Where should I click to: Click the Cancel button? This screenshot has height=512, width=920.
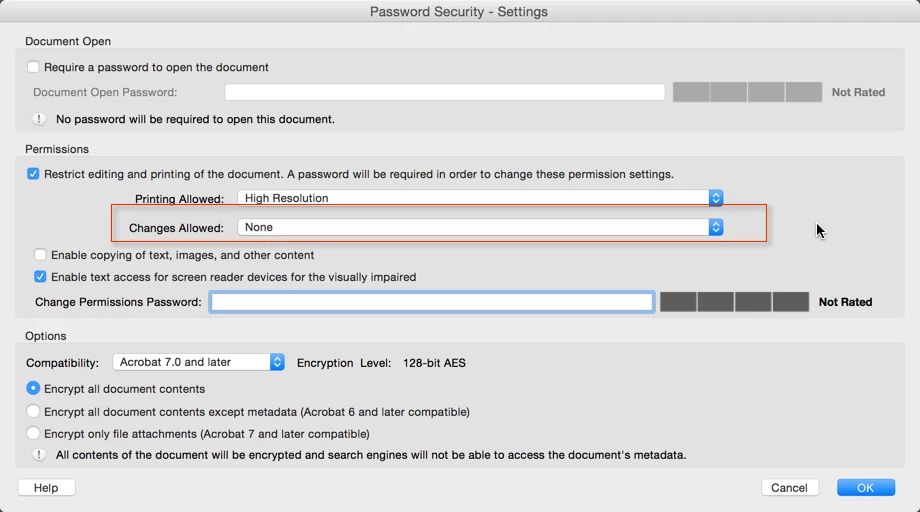[x=790, y=488]
